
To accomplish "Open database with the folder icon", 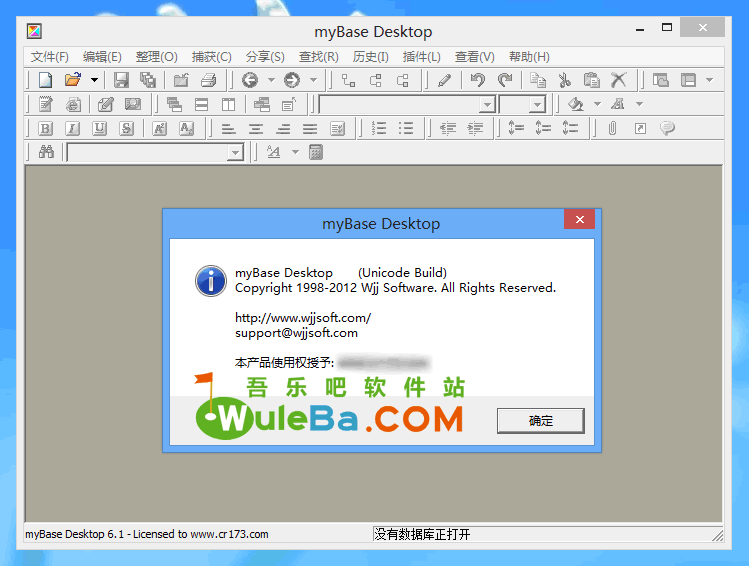I will click(x=73, y=80).
